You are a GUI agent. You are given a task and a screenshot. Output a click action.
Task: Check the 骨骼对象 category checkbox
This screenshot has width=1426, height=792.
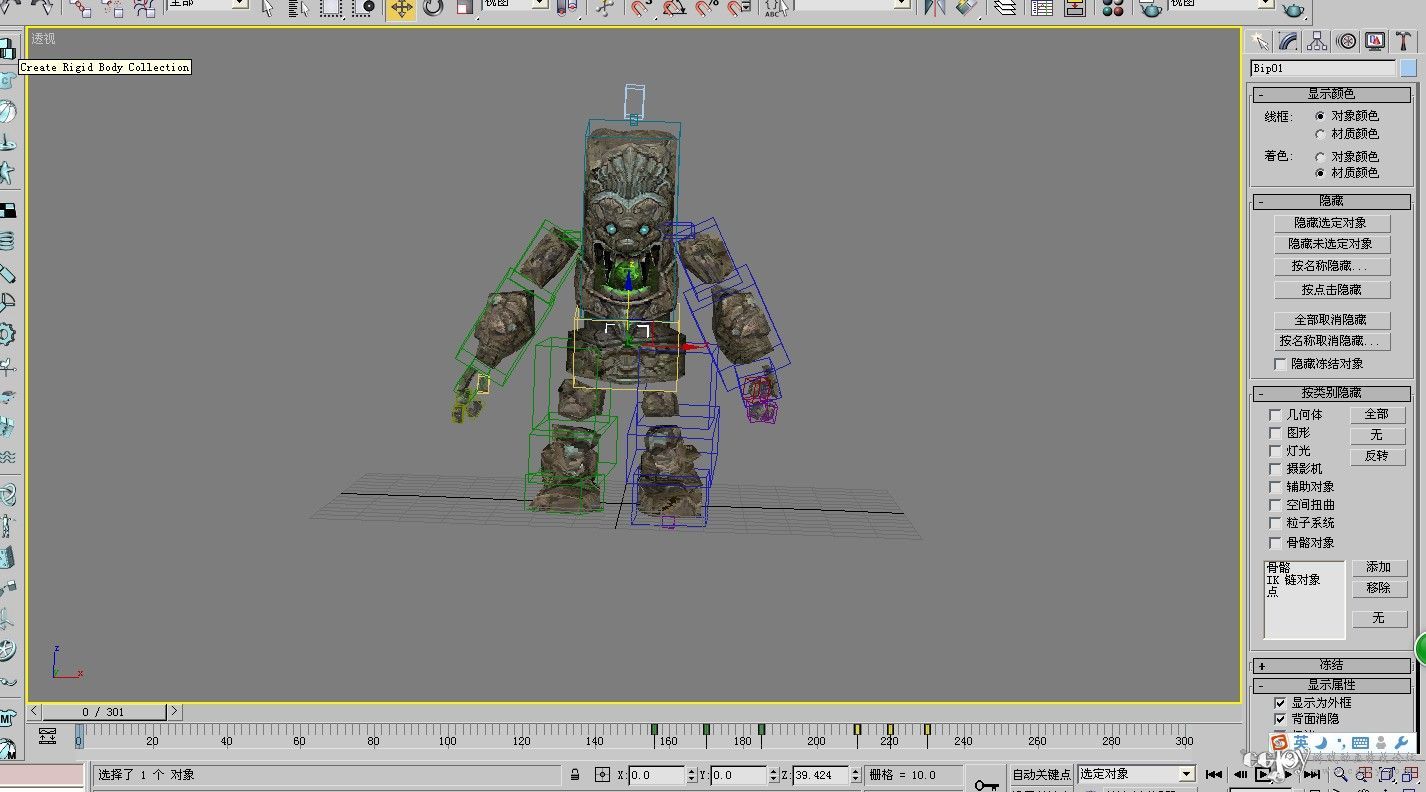pyautogui.click(x=1275, y=543)
